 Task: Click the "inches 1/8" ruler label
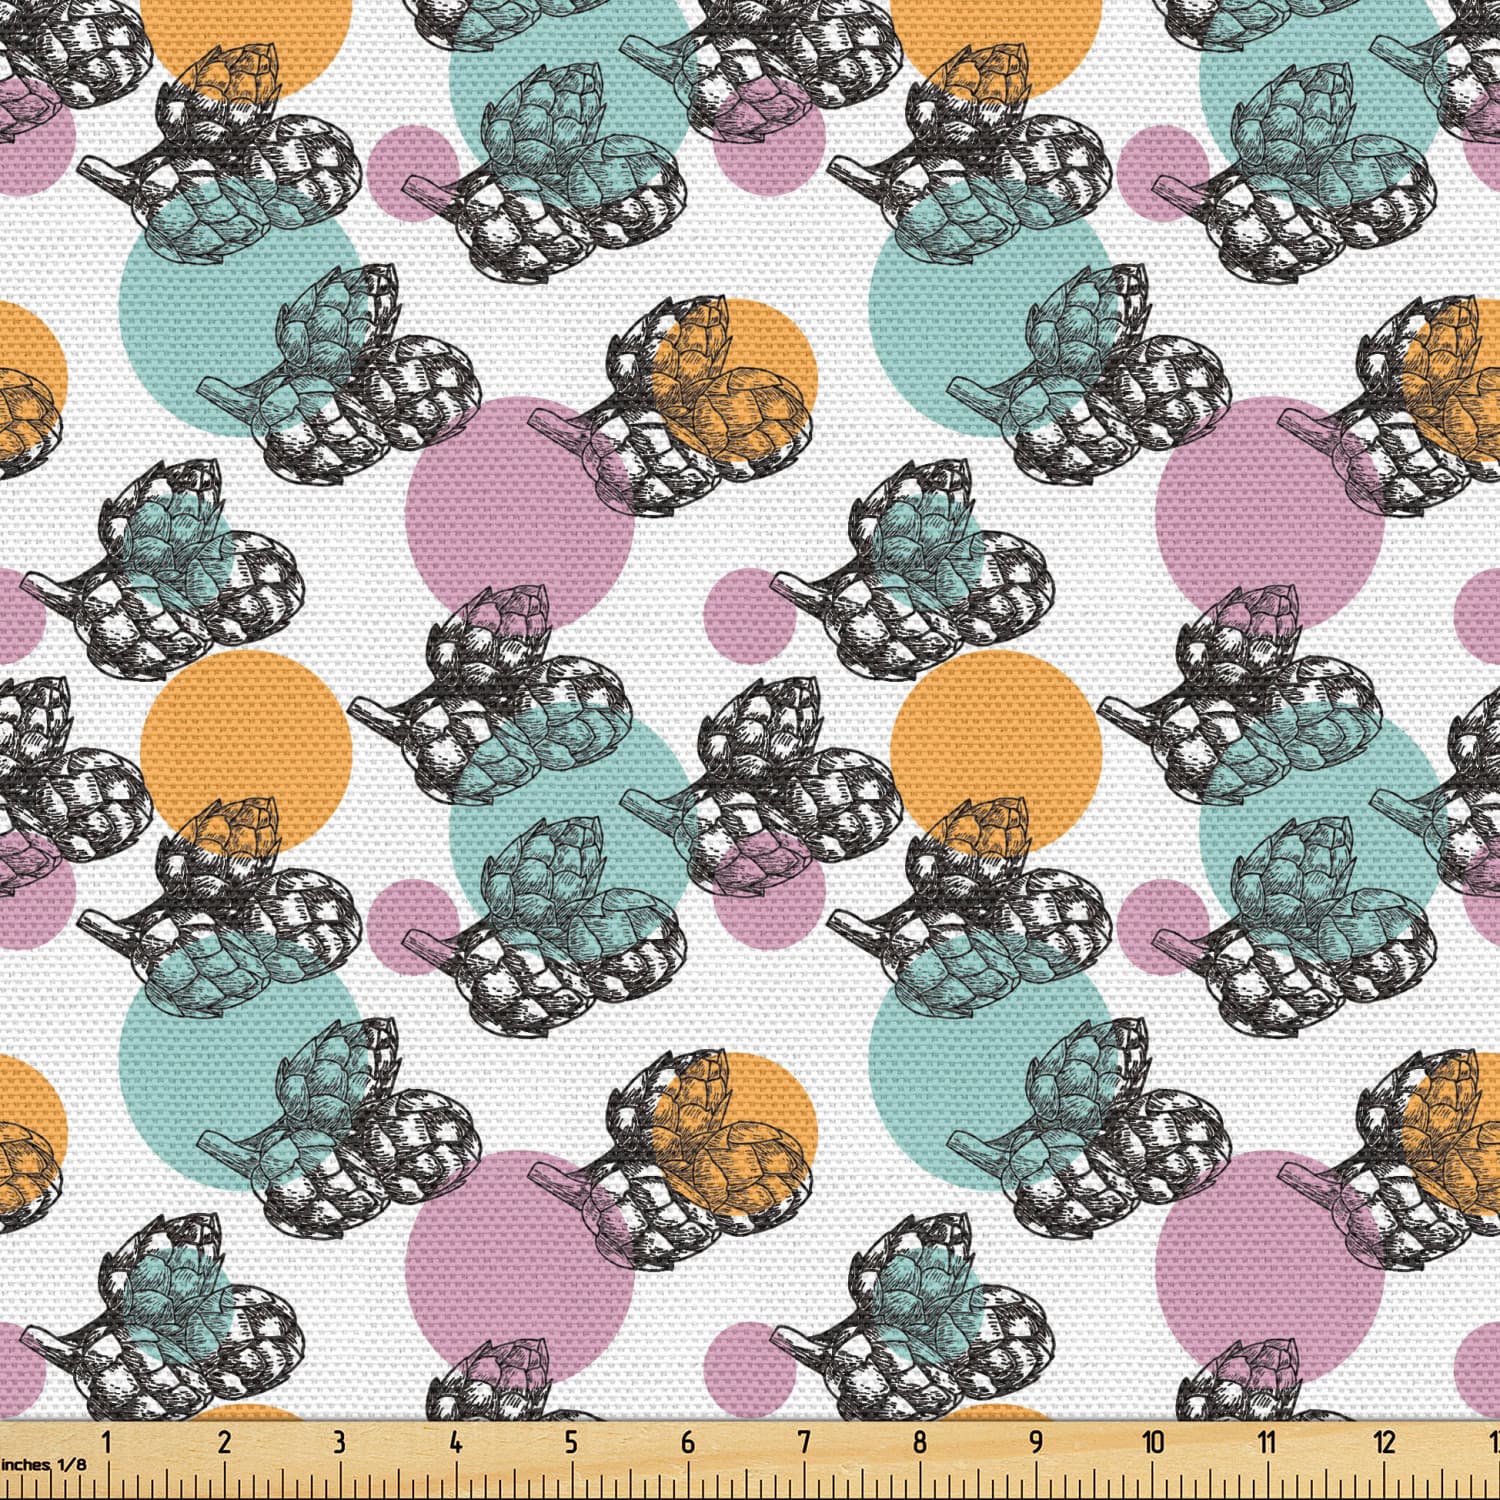(44, 1464)
